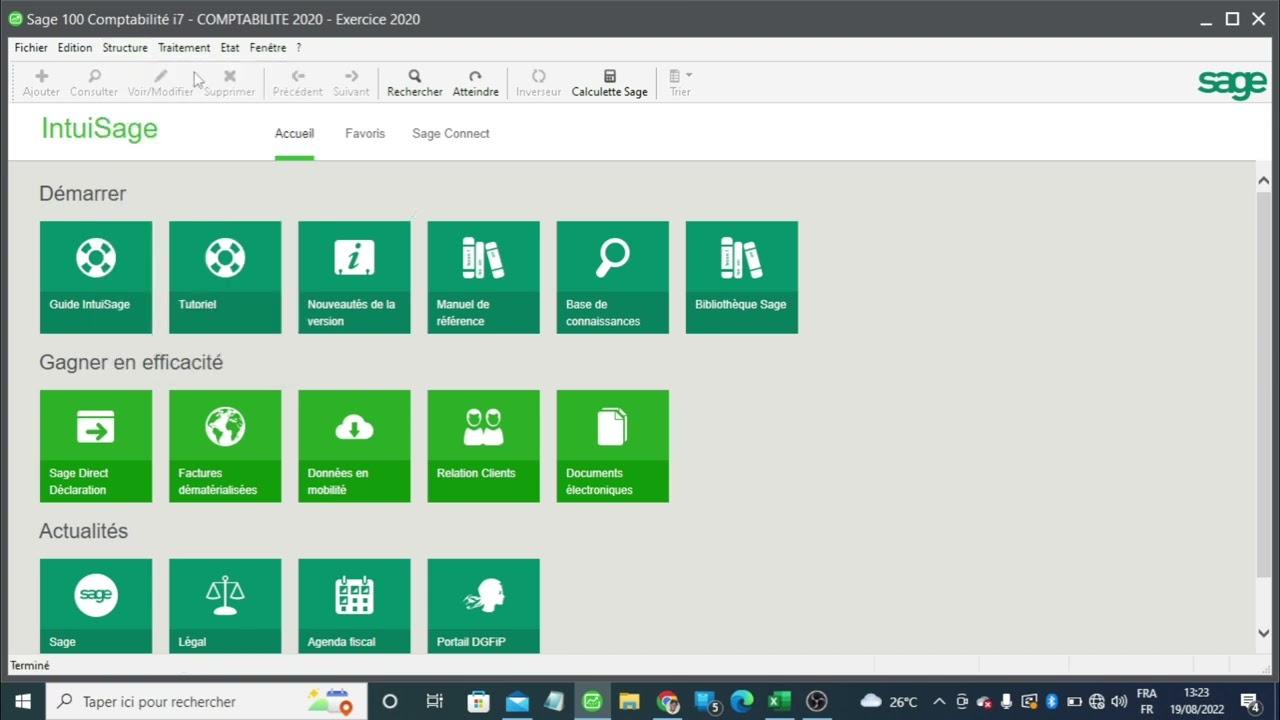Viewport: 1280px width, 720px height.
Task: Open Microsoft Edge from the taskbar
Action: (x=741, y=702)
